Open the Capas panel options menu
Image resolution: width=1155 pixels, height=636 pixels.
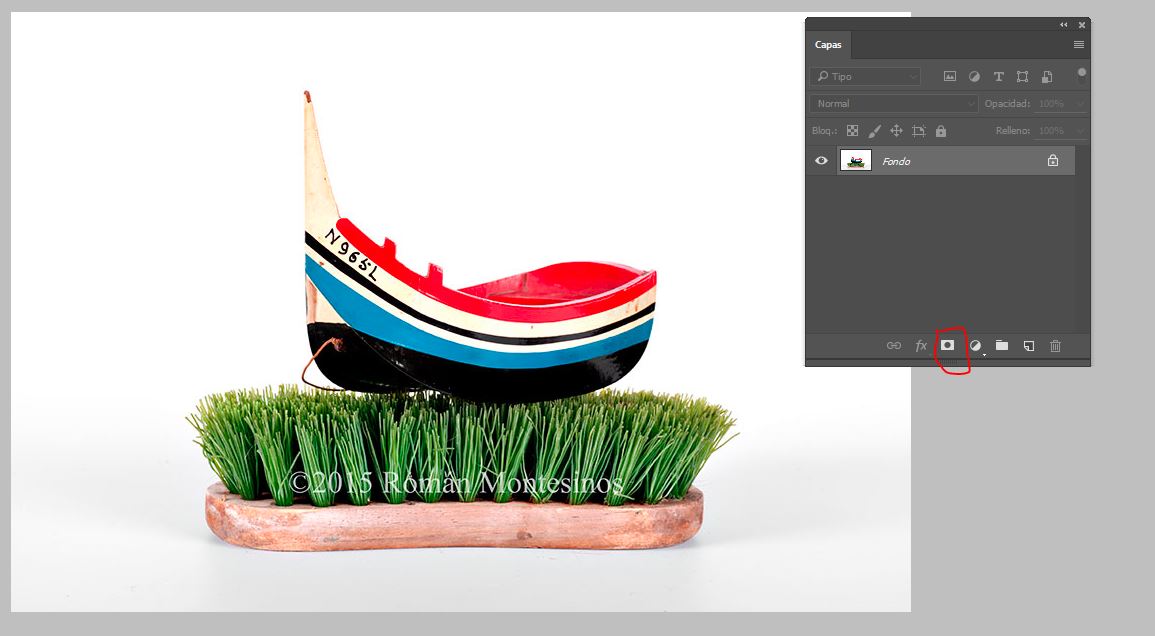(x=1079, y=45)
